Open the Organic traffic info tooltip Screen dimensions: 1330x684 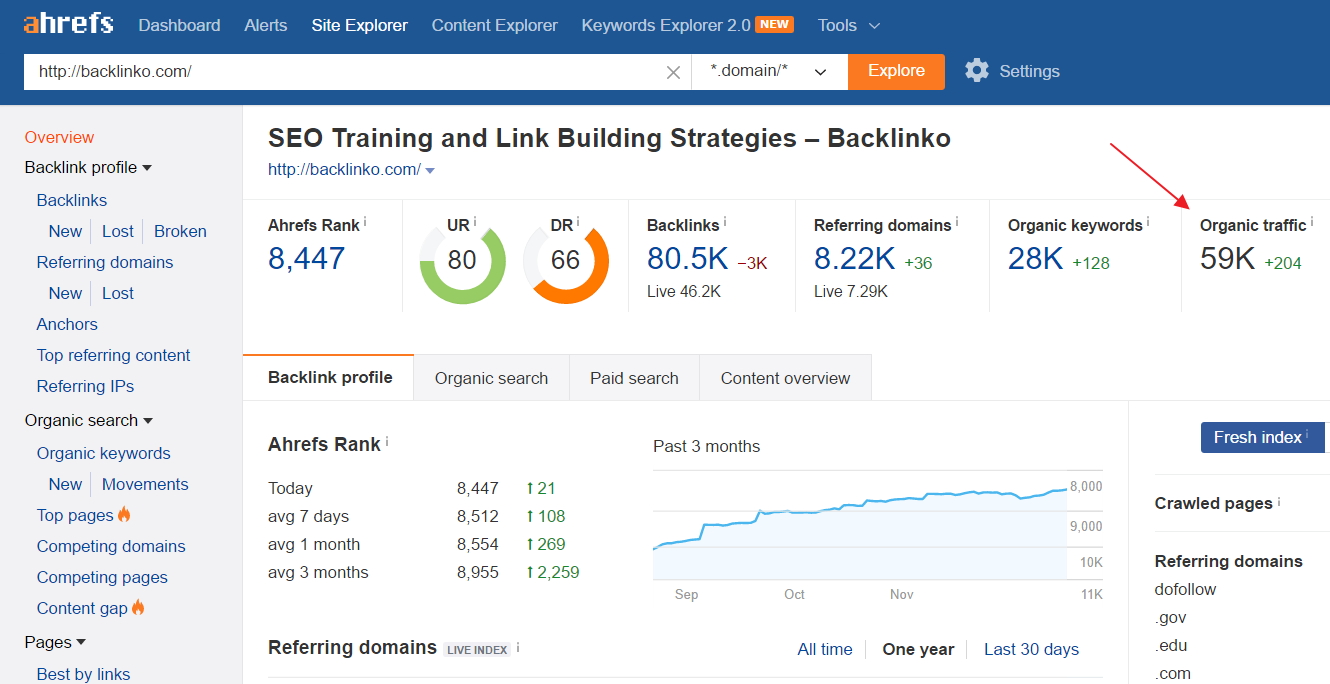click(x=1312, y=219)
